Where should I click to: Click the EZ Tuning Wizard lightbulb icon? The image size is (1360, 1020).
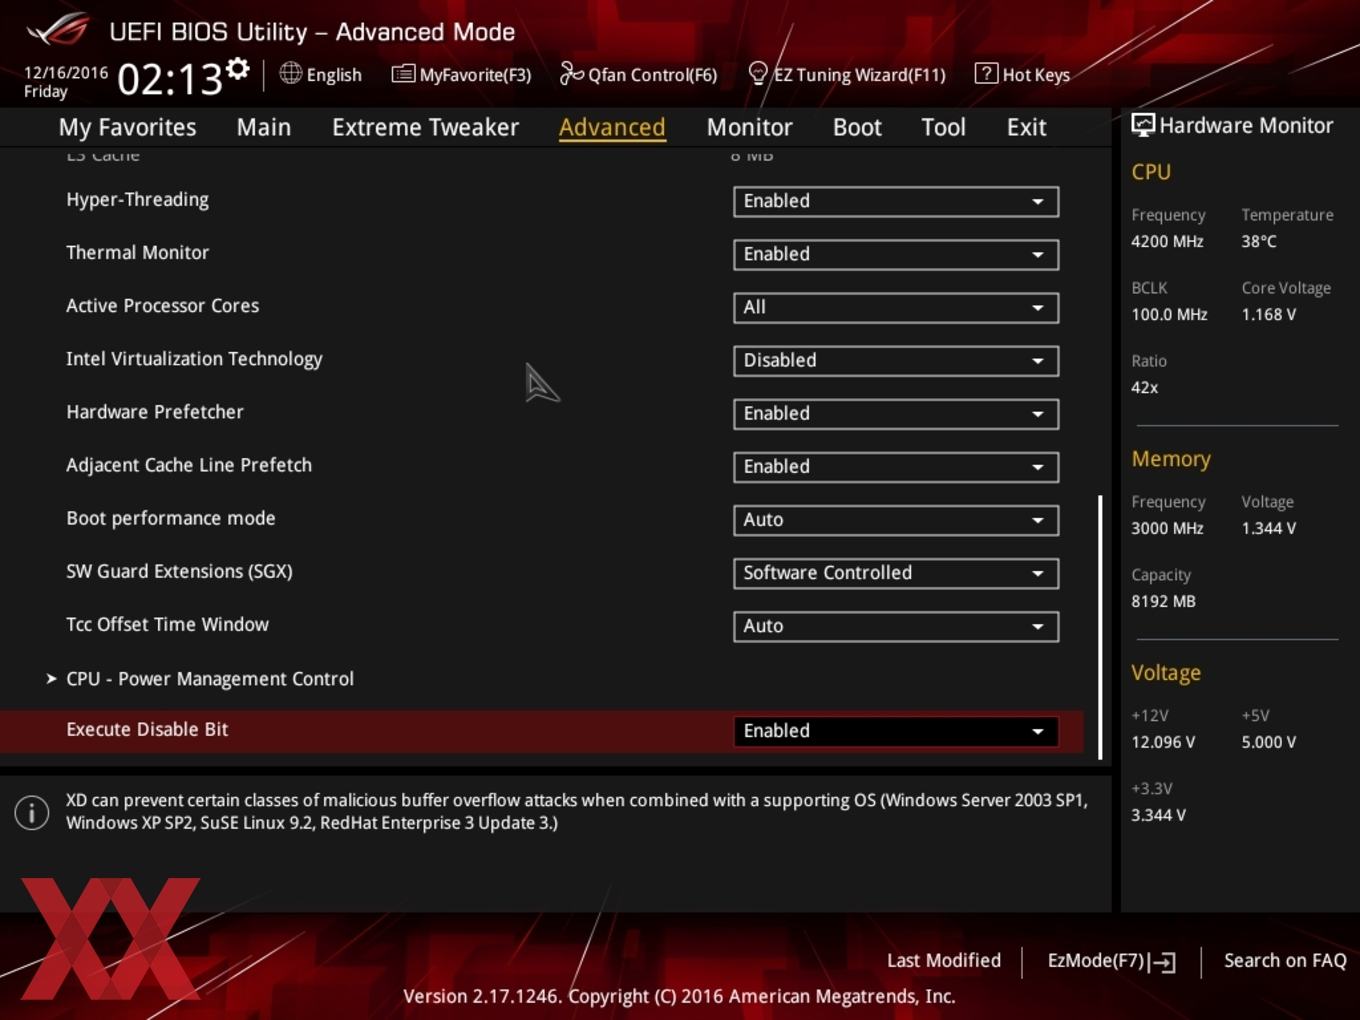tap(758, 73)
